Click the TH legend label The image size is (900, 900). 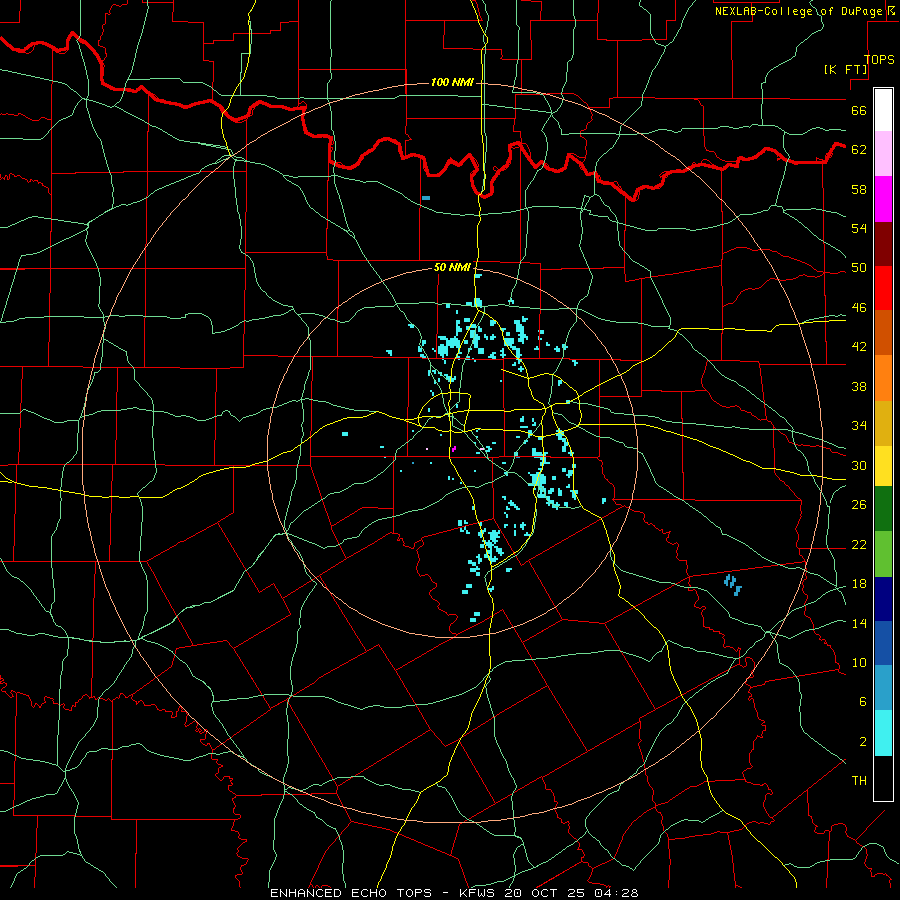(x=859, y=780)
